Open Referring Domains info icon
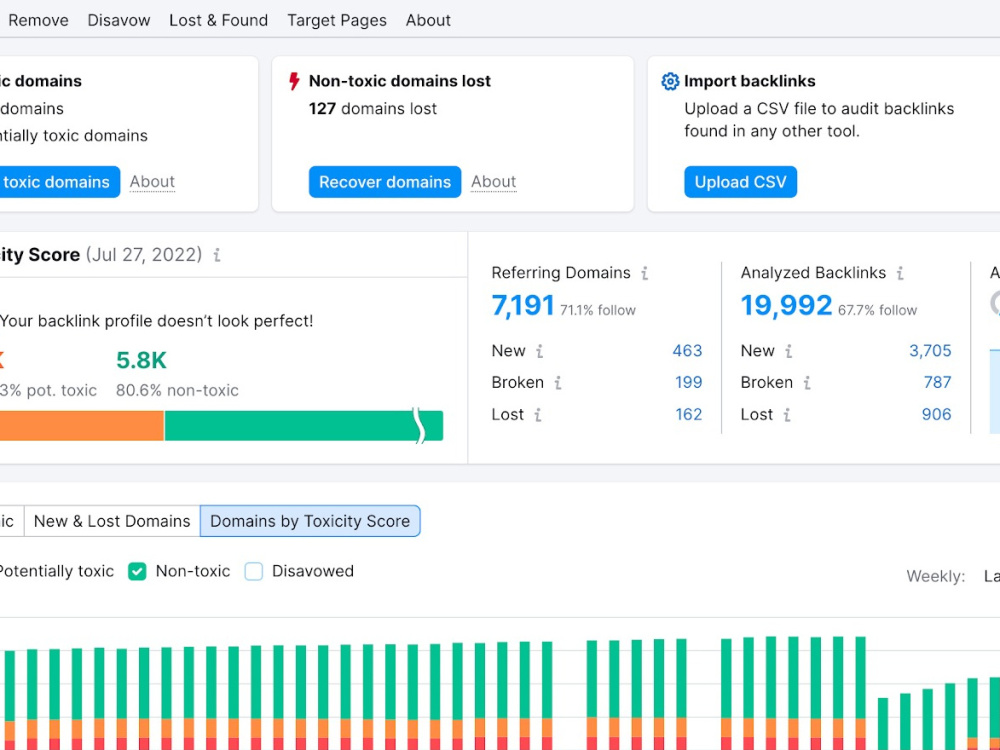This screenshot has height=750, width=1000. (645, 274)
